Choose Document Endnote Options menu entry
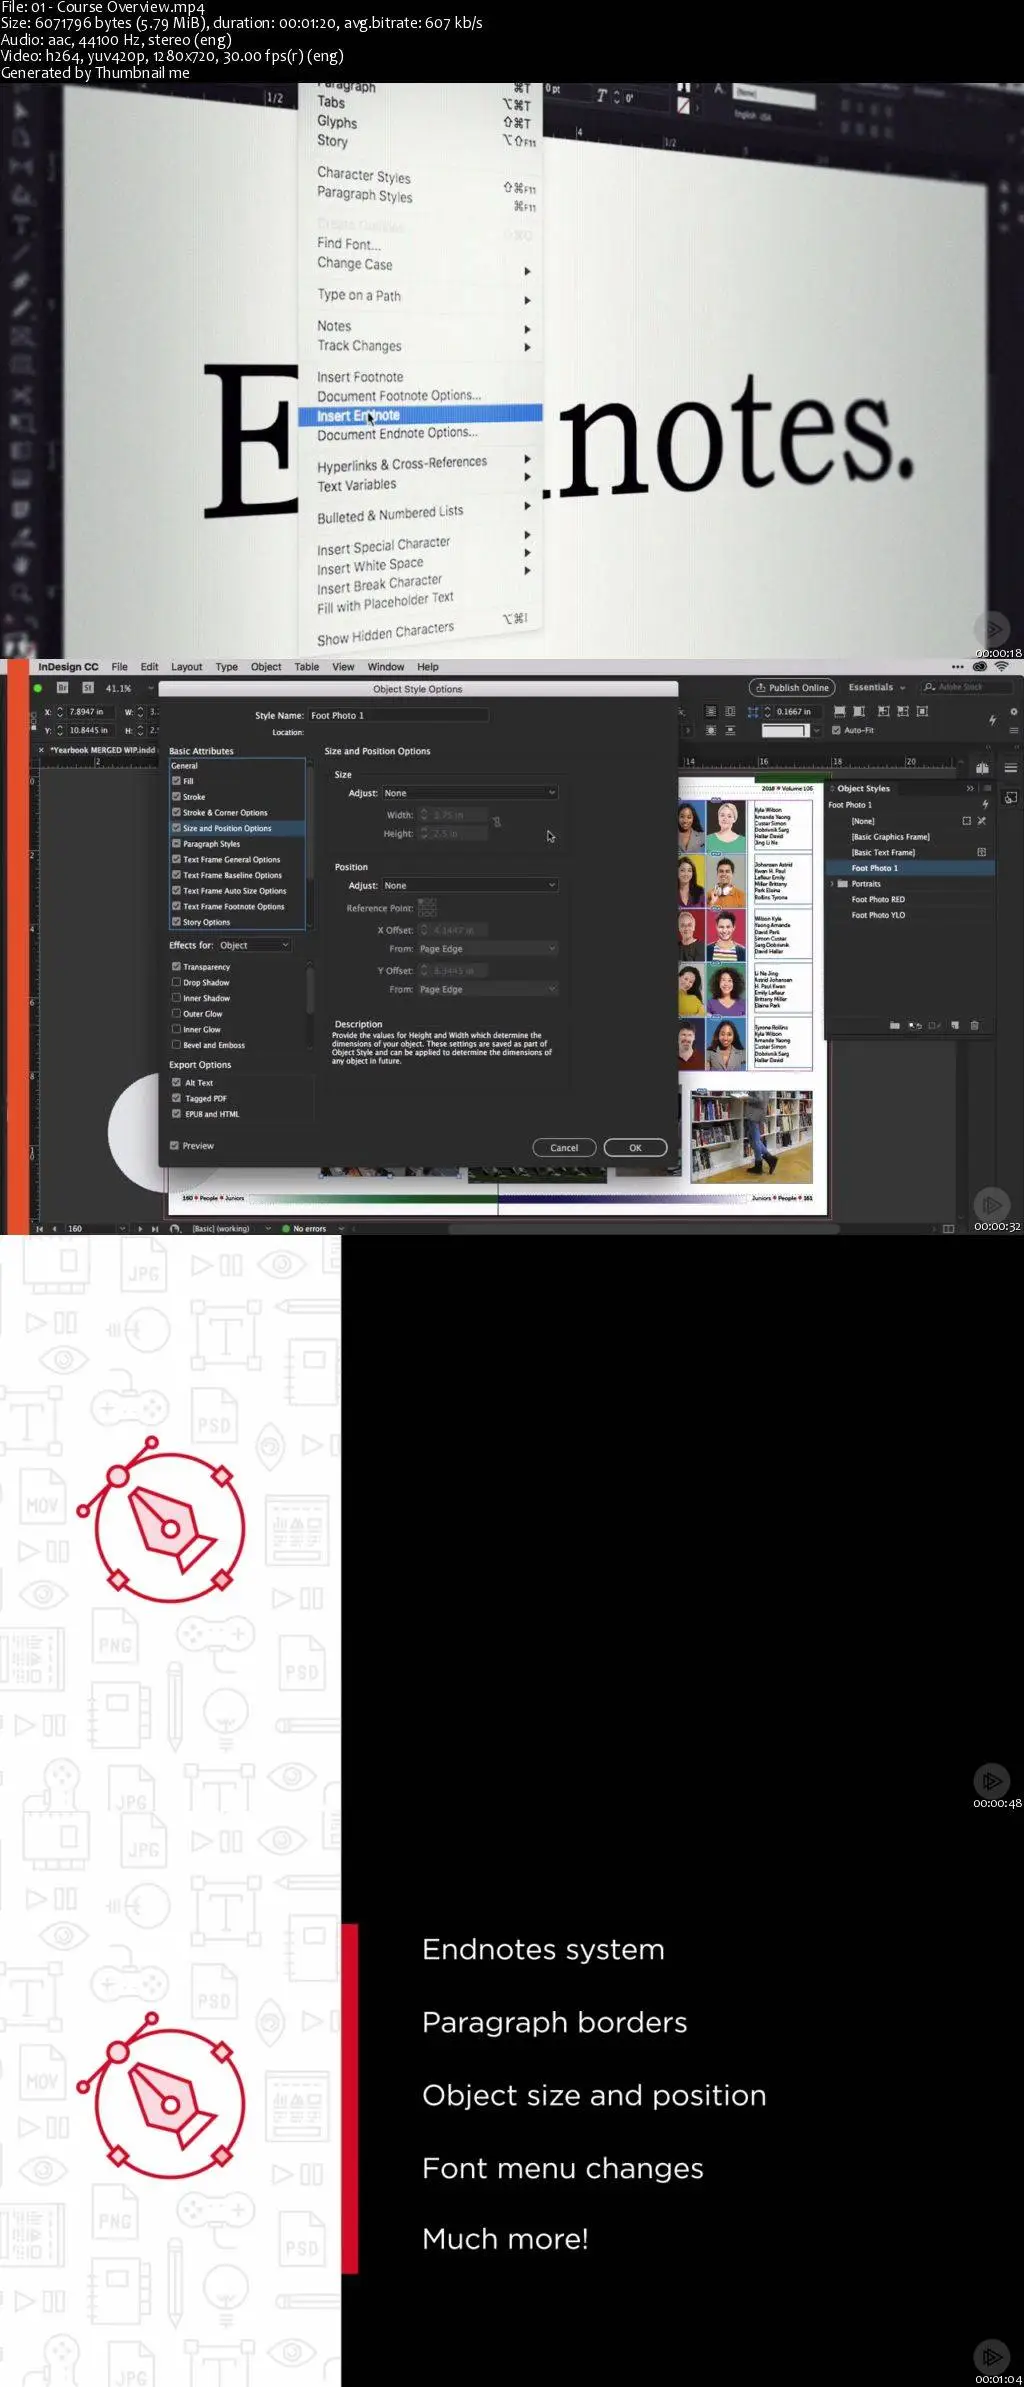 click(x=397, y=434)
